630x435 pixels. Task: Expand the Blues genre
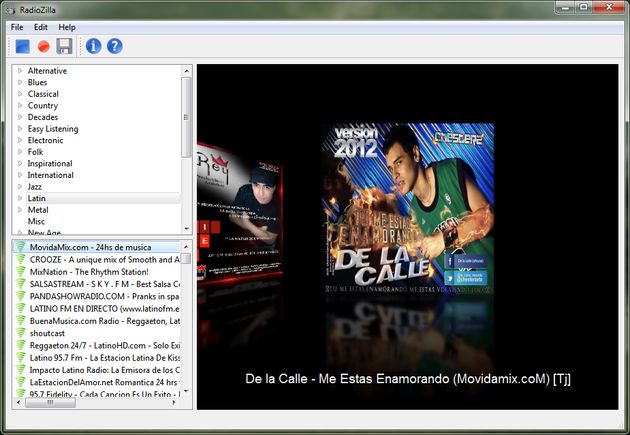[20, 82]
